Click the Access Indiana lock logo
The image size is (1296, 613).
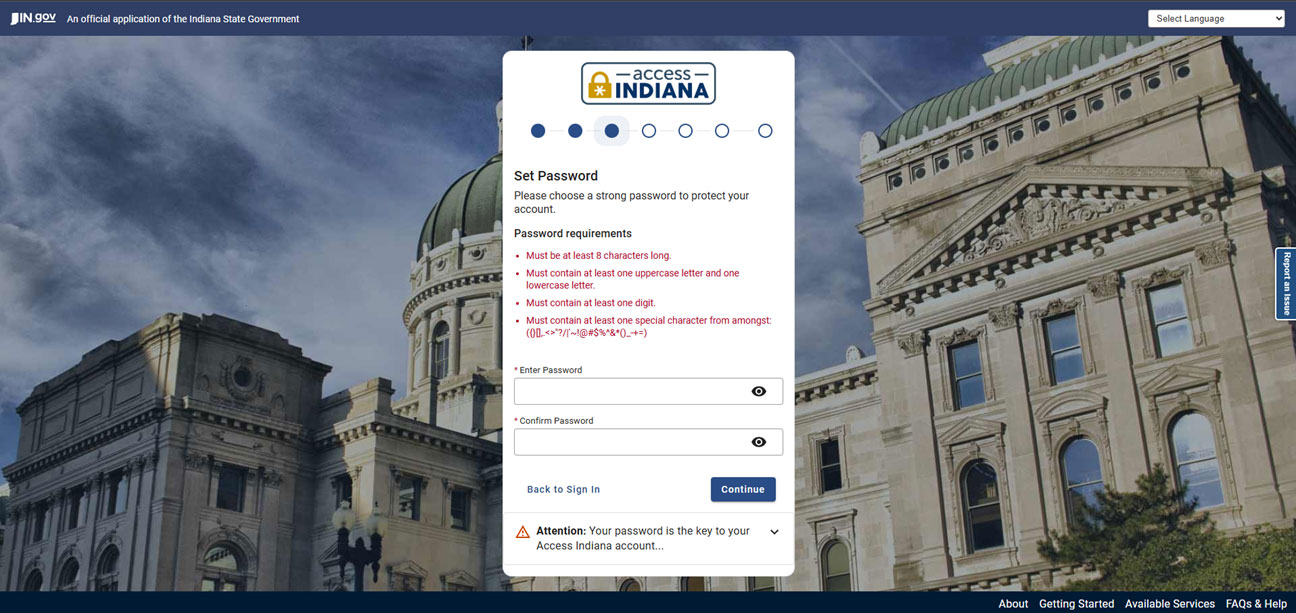pos(648,83)
